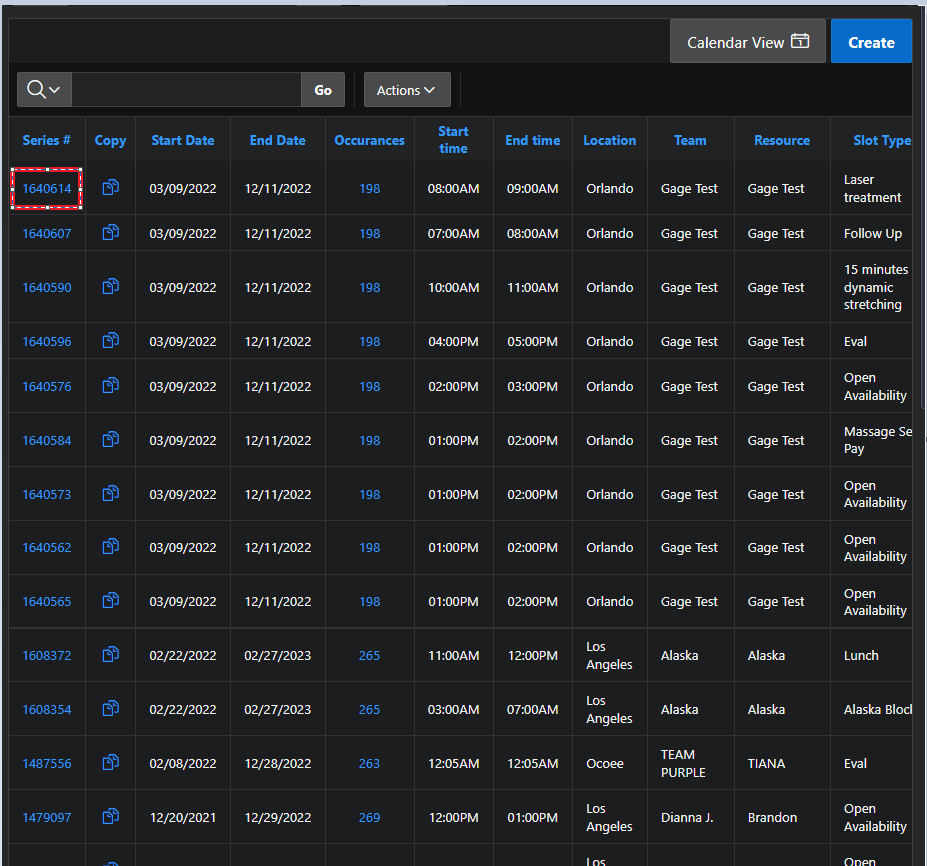Click the copy icon for series 1640614
The image size is (927, 866).
[x=110, y=188]
